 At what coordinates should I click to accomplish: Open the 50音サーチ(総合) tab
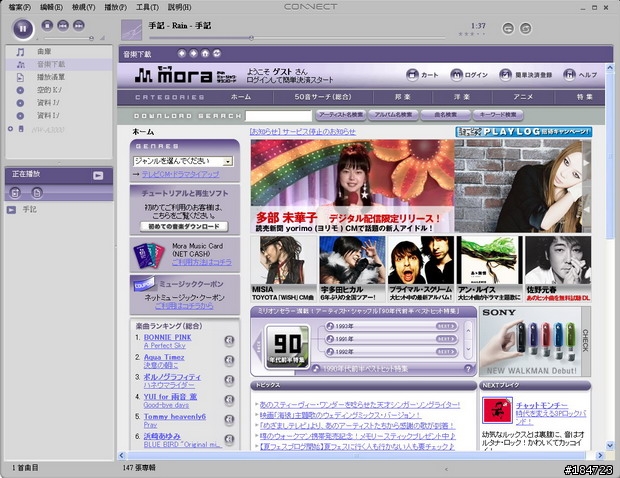click(x=323, y=97)
